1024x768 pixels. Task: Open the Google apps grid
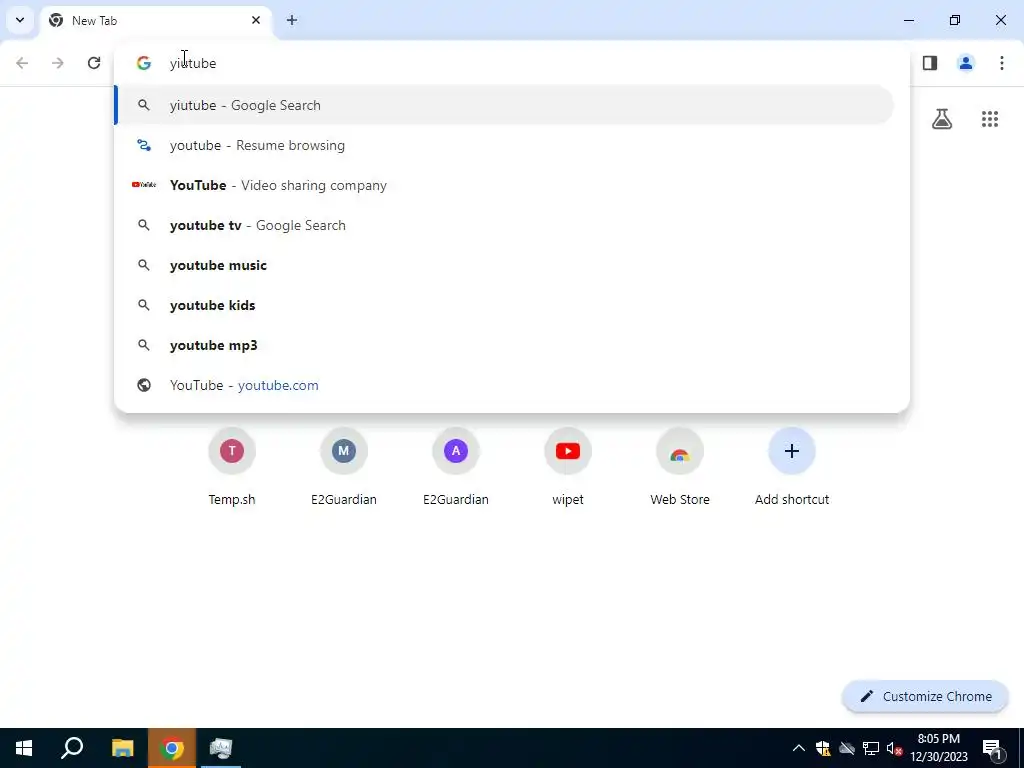click(989, 119)
